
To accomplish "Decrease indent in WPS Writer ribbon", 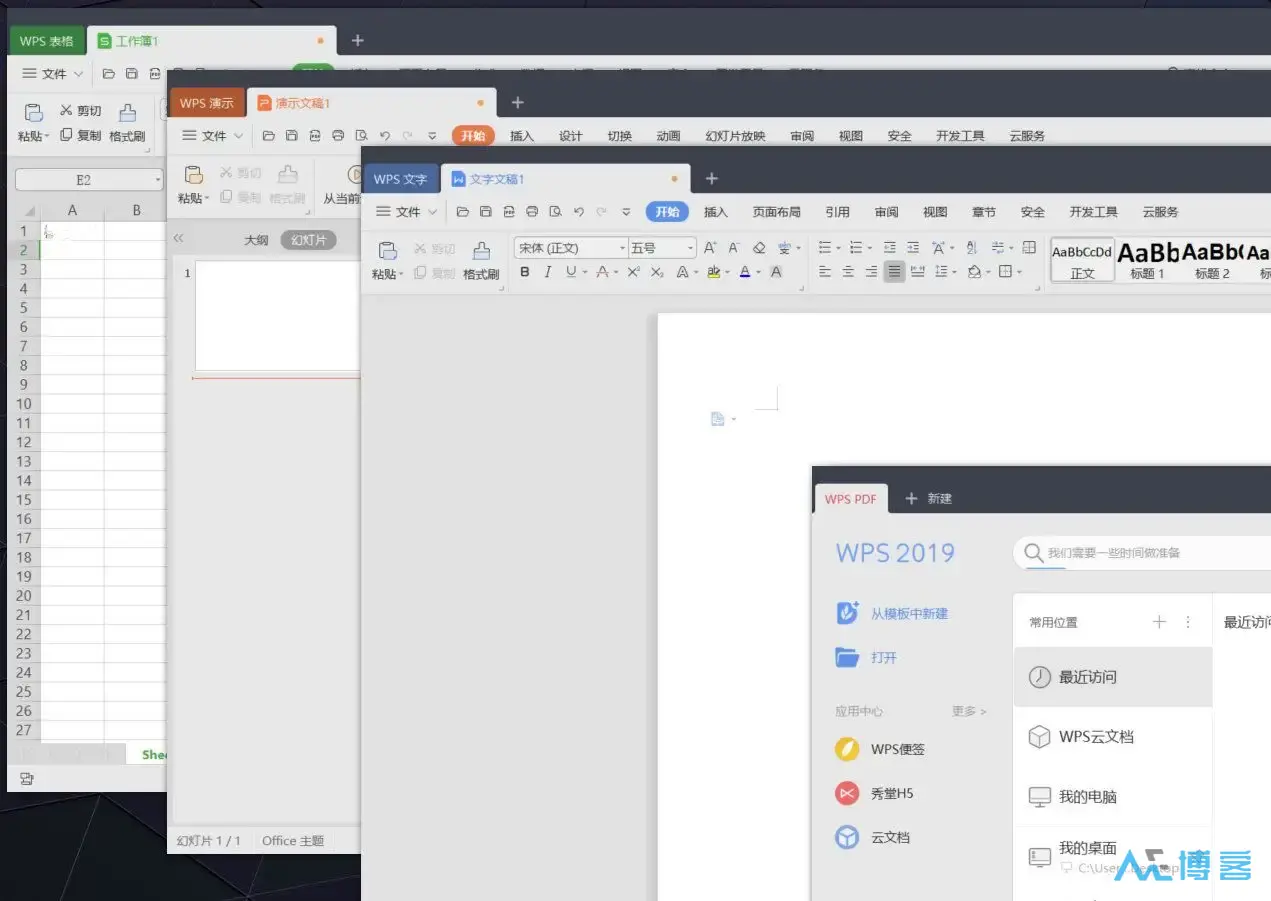I will 890,248.
